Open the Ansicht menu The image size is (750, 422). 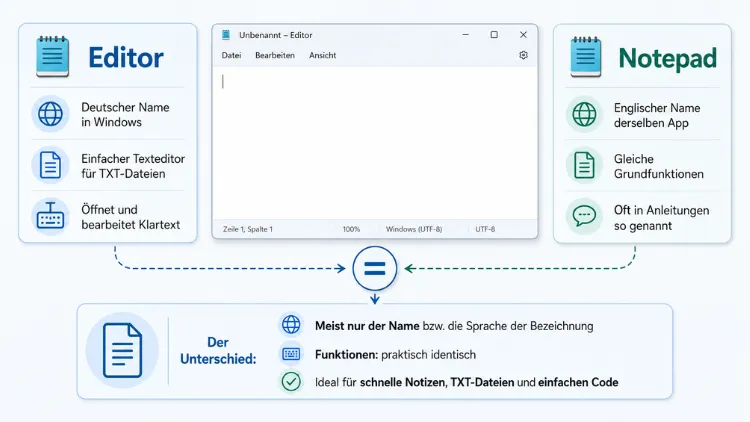tap(322, 56)
